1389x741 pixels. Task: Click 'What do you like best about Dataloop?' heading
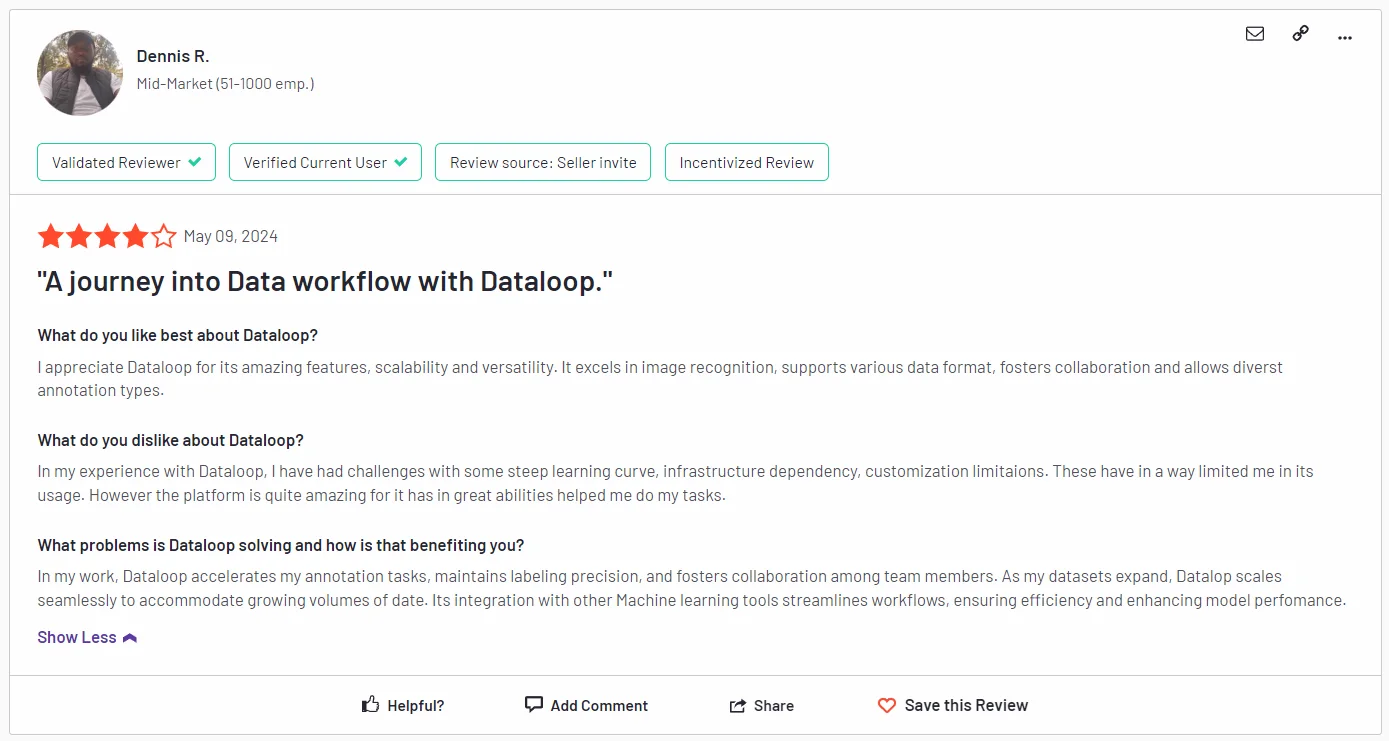coord(178,335)
